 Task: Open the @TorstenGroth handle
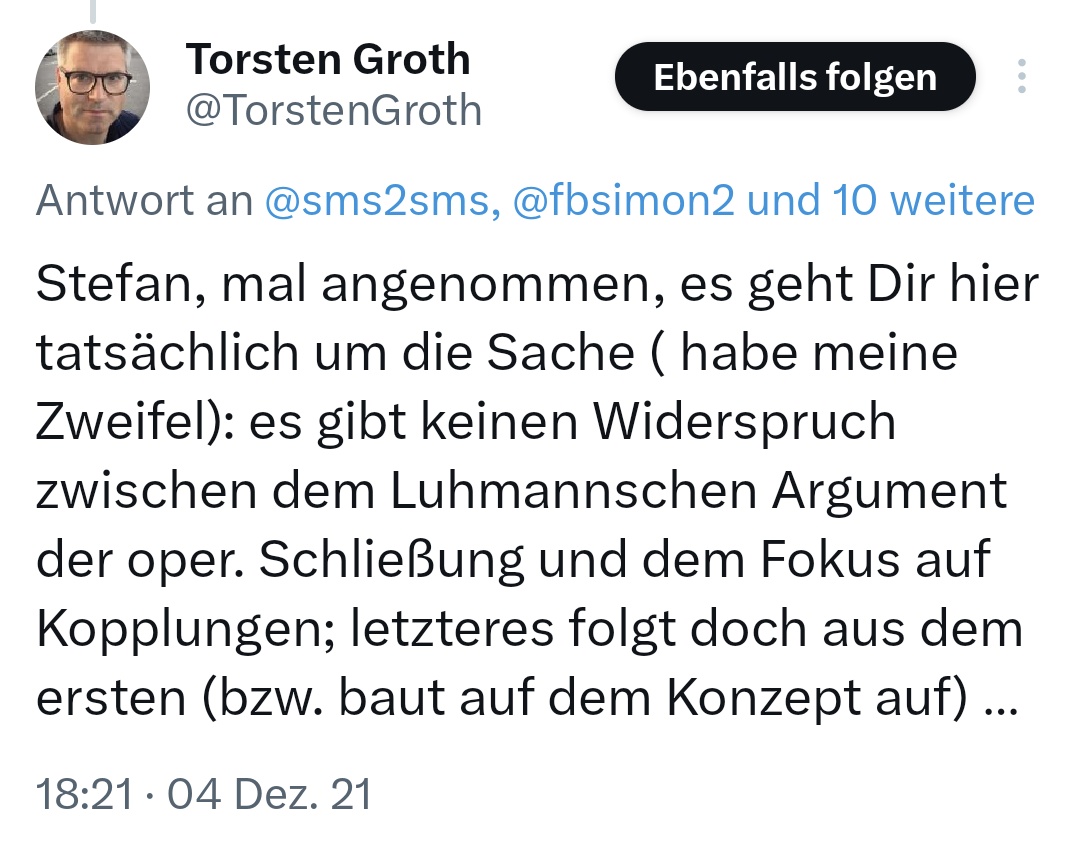(334, 110)
